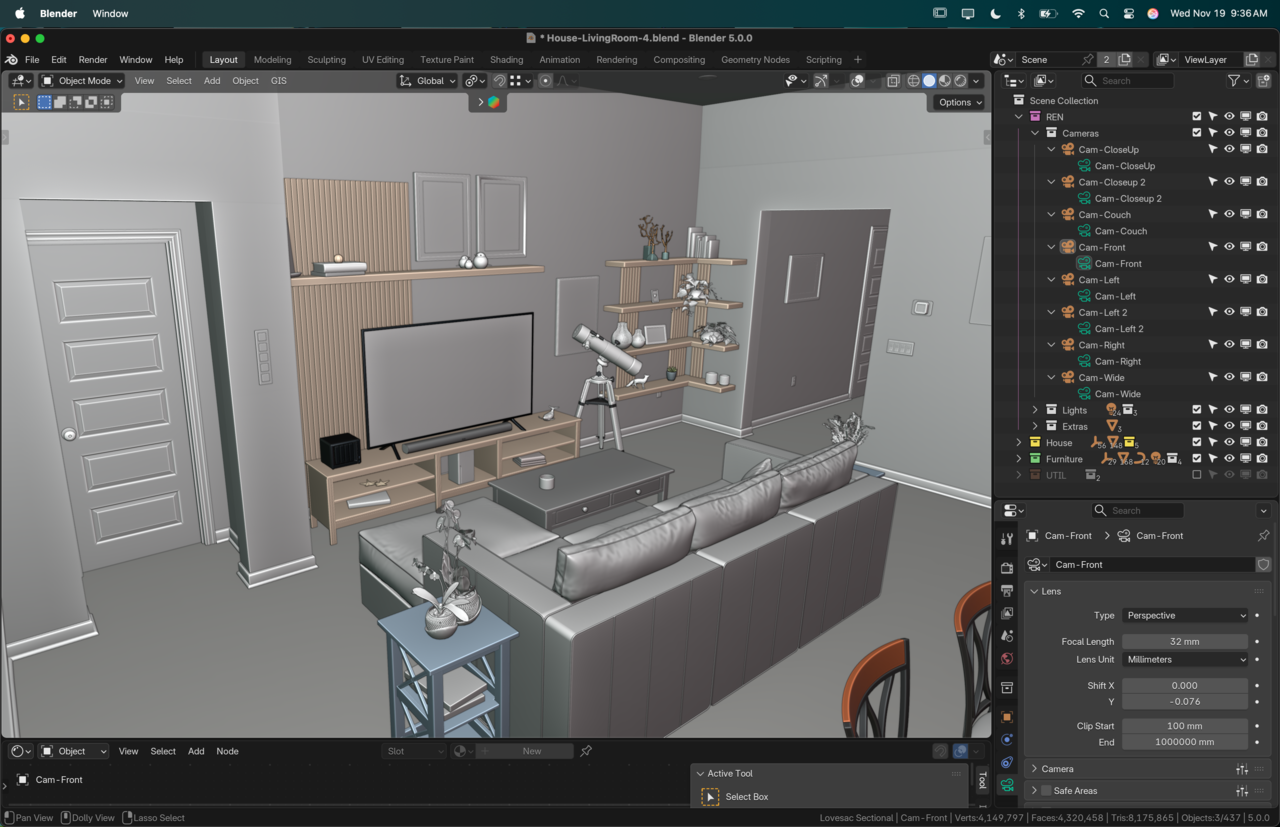Click the new collection icon in Outliner
Screen dimensions: 1280x827
point(1264,81)
